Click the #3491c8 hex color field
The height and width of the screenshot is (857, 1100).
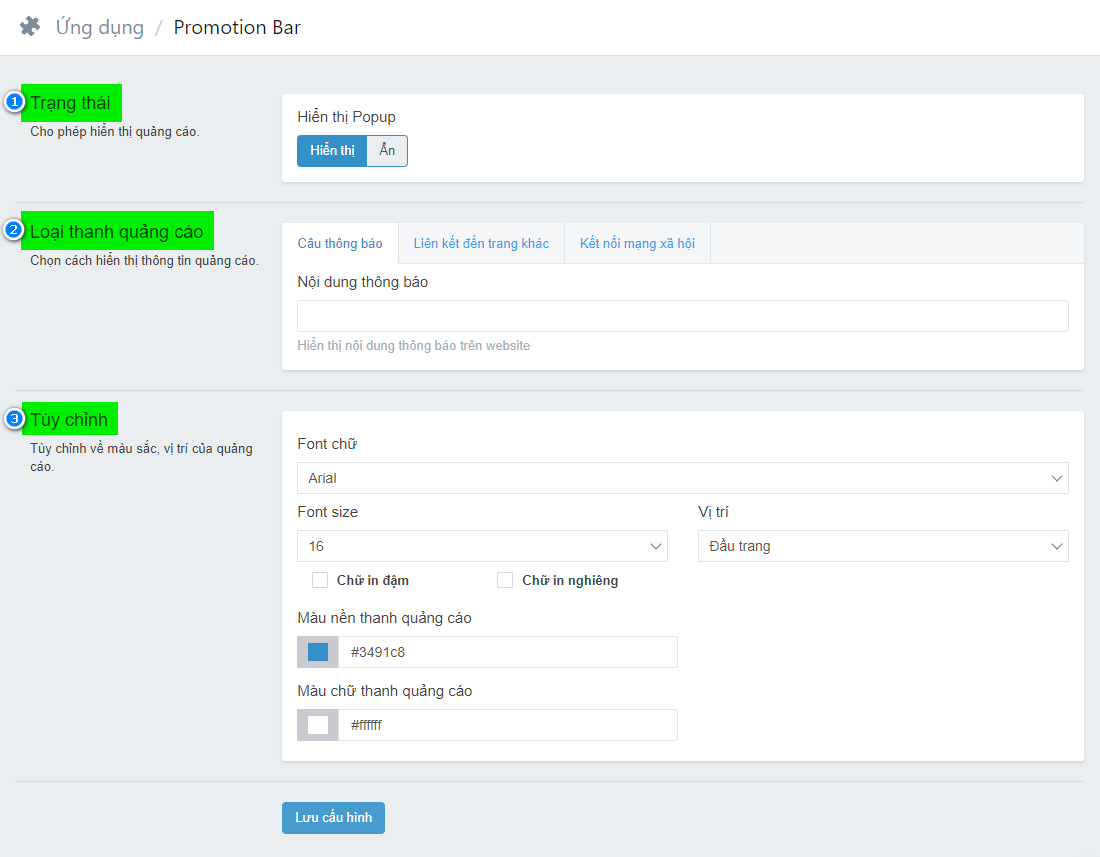click(507, 652)
